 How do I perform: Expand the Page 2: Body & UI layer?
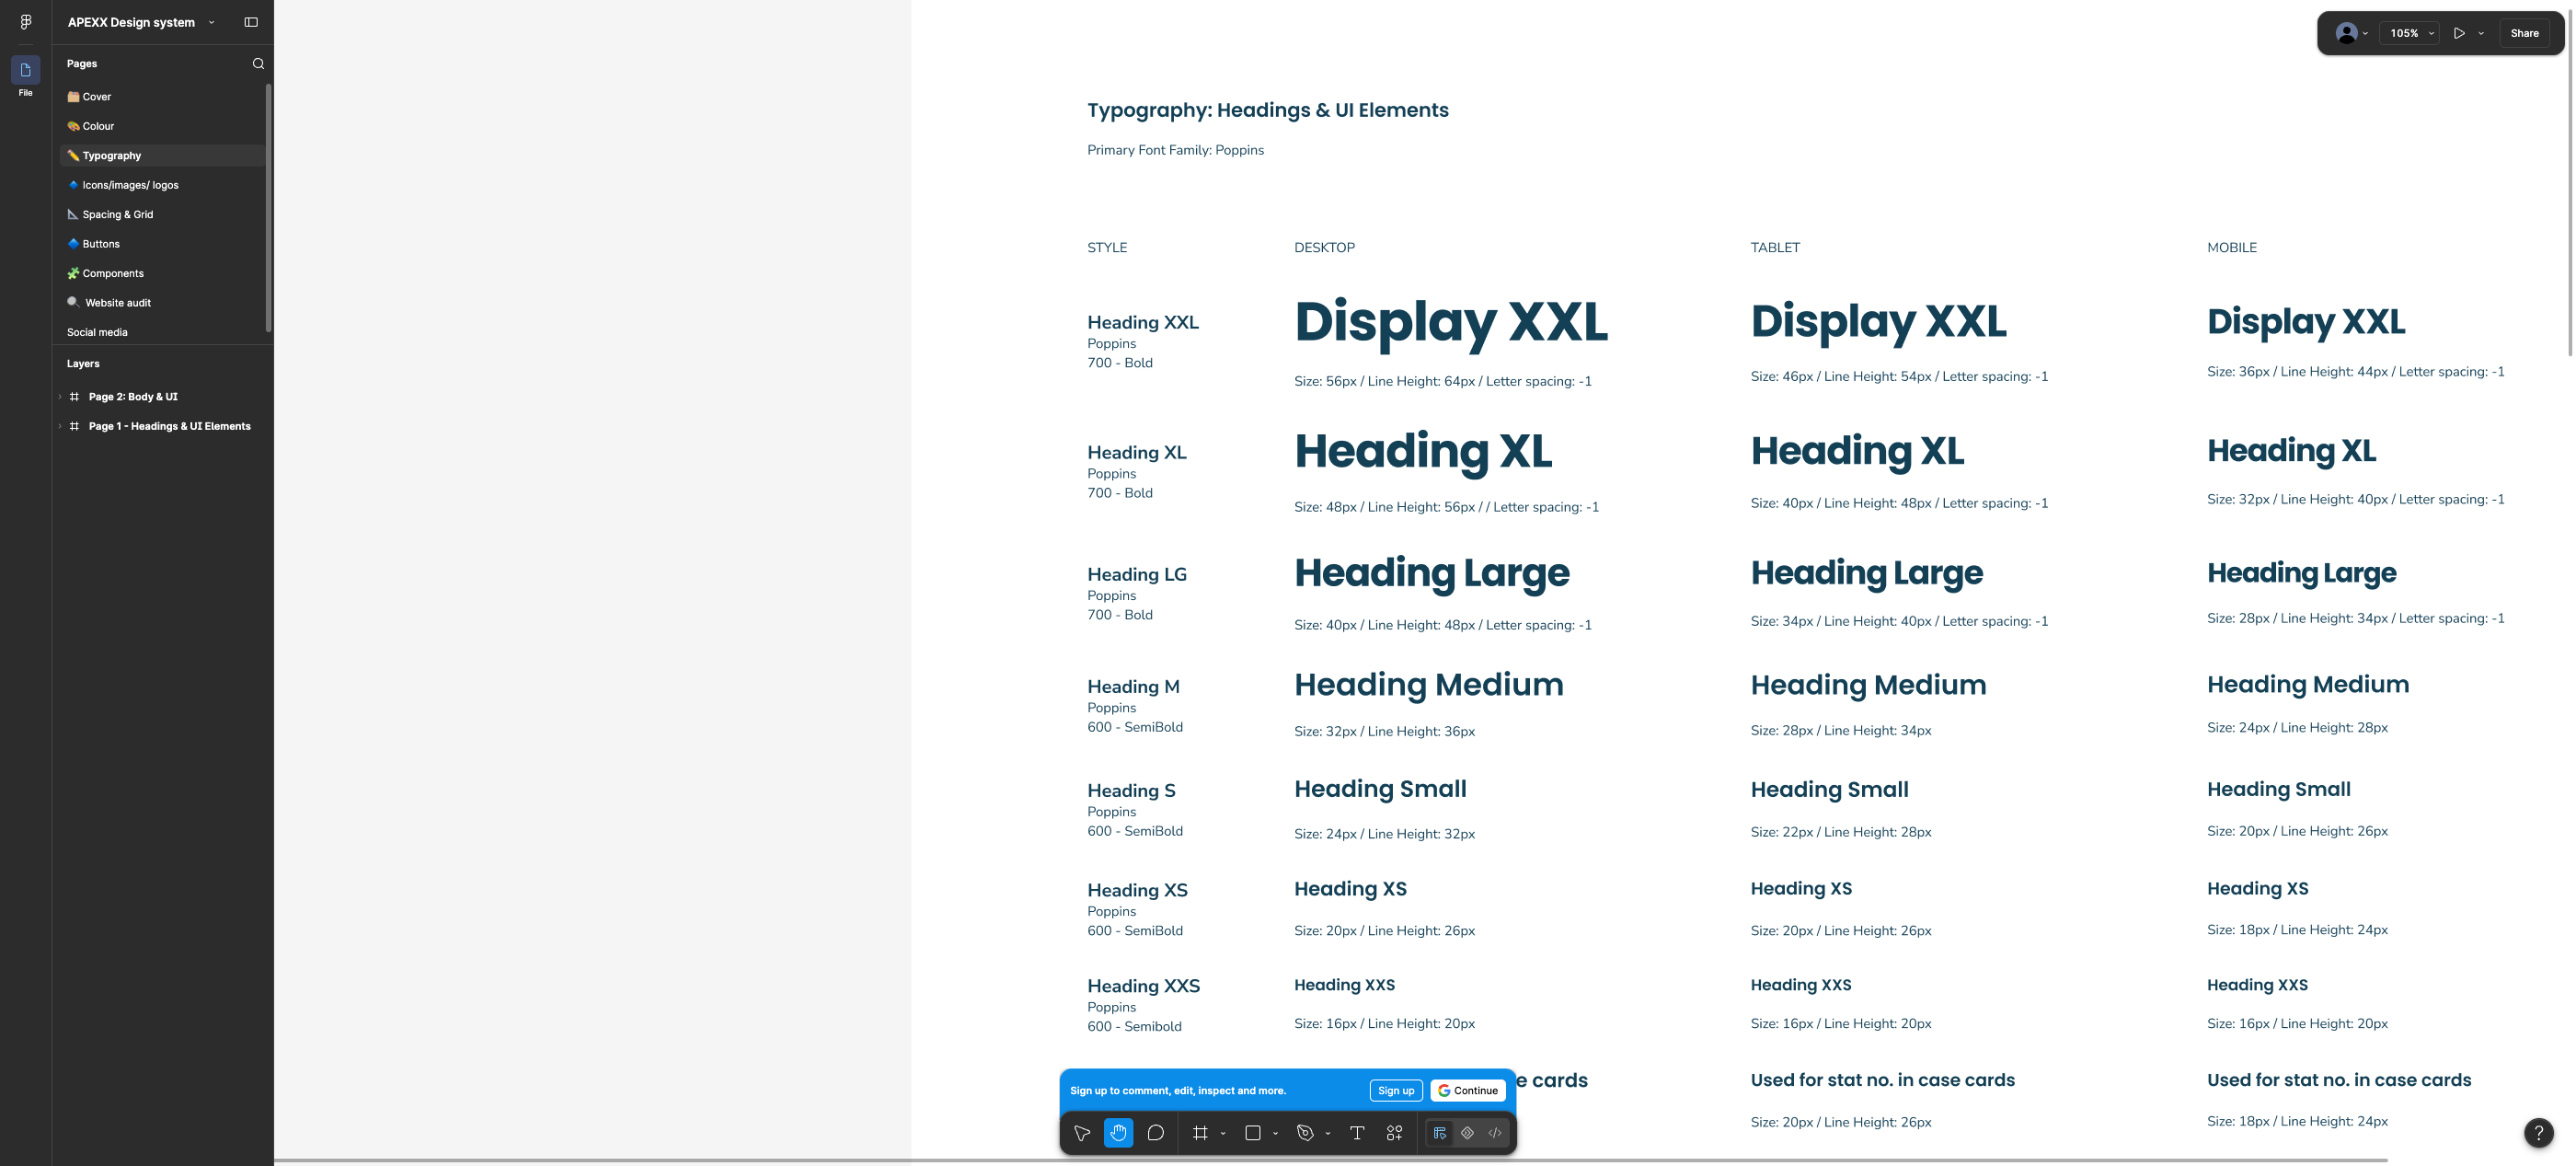point(60,397)
